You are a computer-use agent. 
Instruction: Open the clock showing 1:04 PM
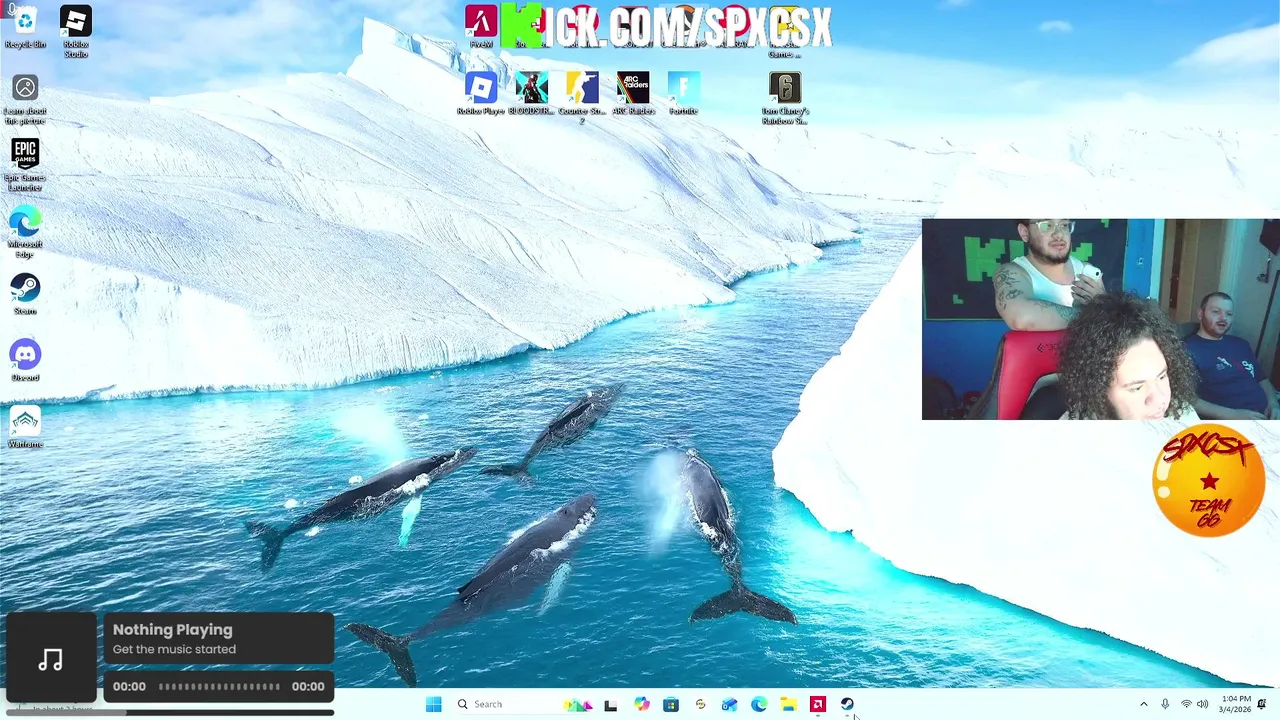tap(1236, 704)
